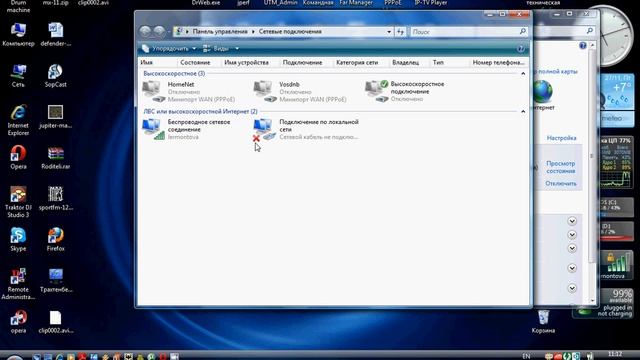Open the Remote Administrator desktop shortcut

point(18,284)
